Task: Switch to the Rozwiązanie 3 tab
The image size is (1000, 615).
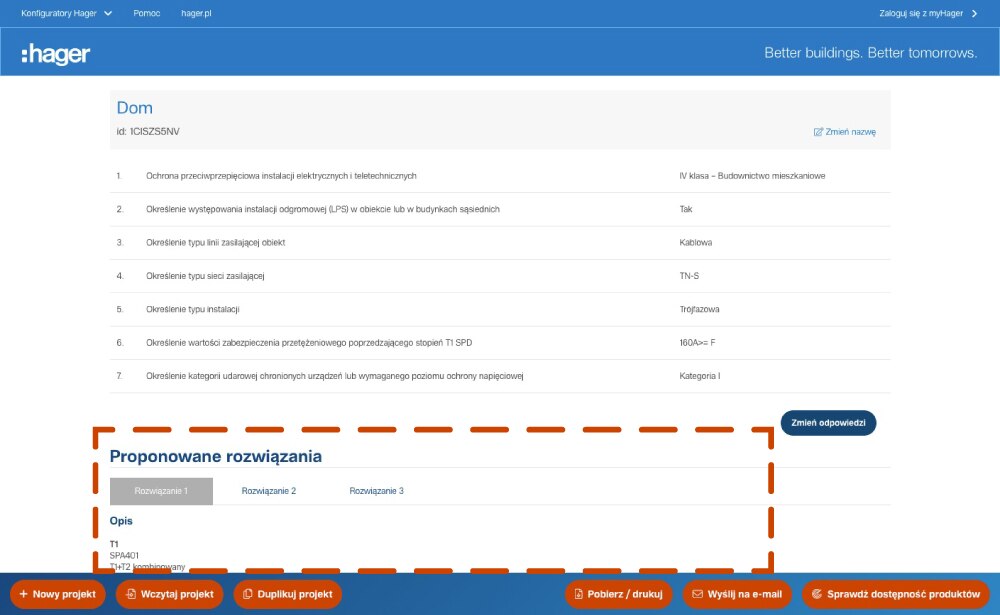Action: point(377,491)
